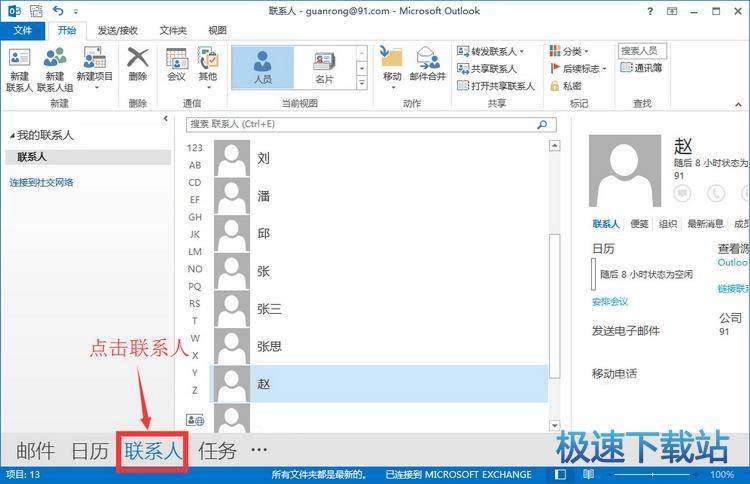Click the Reading view status bar icon

[x=588, y=474]
